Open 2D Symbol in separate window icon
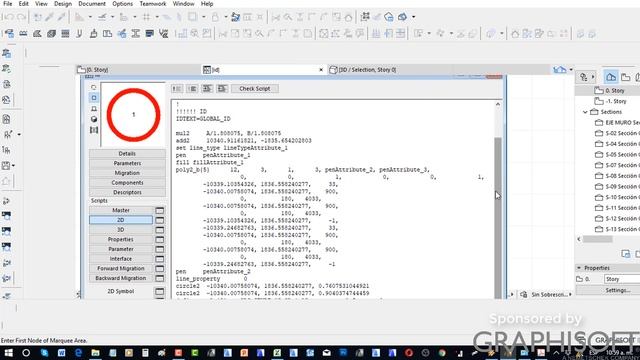This screenshot has height=360, width=640. 160,291
